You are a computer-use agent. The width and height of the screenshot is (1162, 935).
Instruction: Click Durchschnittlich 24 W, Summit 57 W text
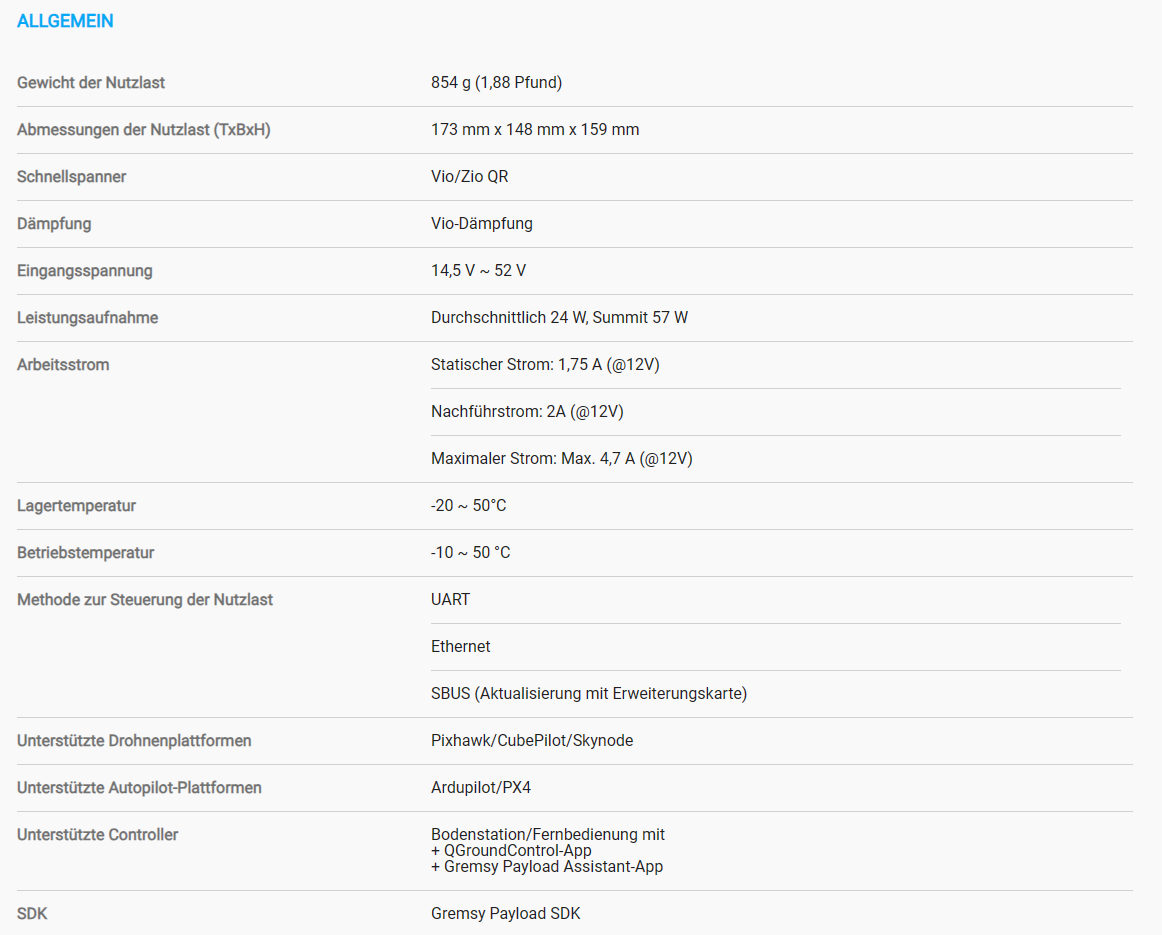point(560,318)
